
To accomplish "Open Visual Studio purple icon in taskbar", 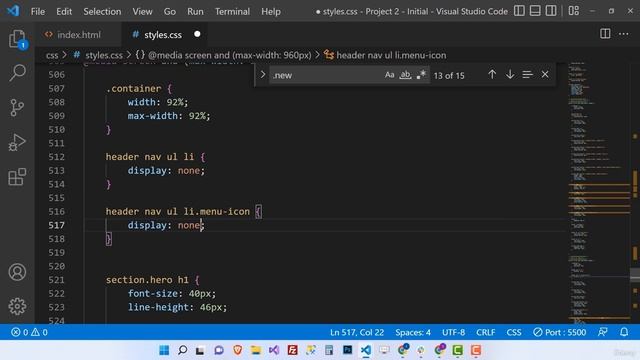I will 274,350.
